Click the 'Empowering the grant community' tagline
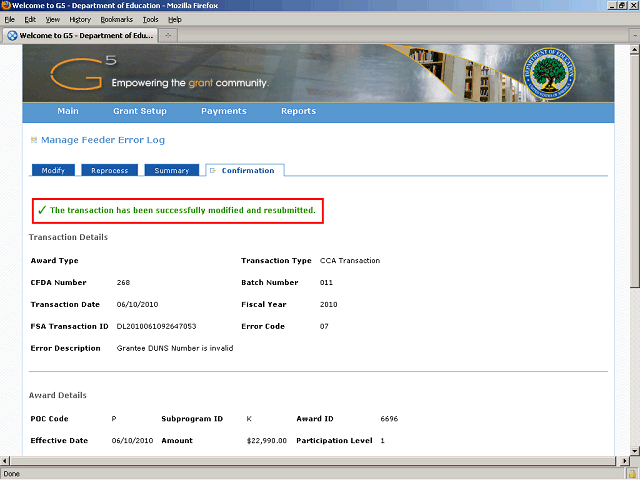This screenshot has width=640, height=480. tap(190, 83)
